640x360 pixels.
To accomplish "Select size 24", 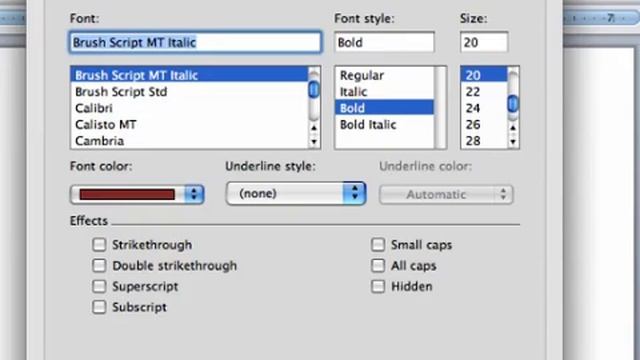I will [484, 108].
